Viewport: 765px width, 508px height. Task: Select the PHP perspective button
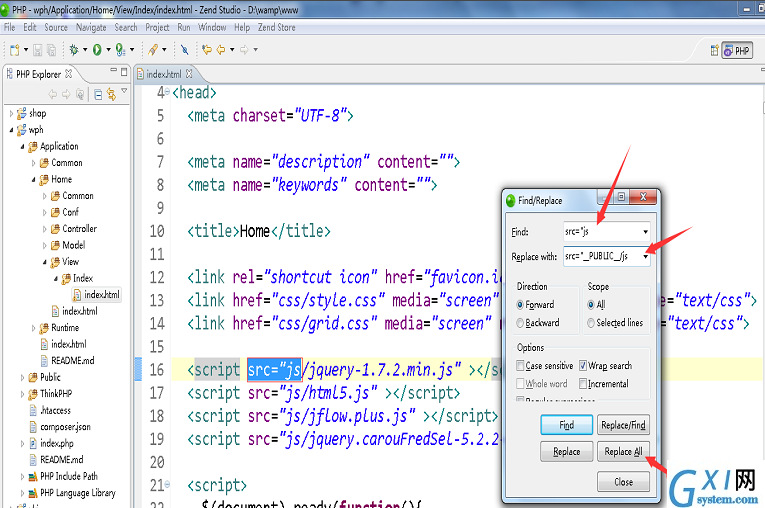pyautogui.click(x=737, y=50)
